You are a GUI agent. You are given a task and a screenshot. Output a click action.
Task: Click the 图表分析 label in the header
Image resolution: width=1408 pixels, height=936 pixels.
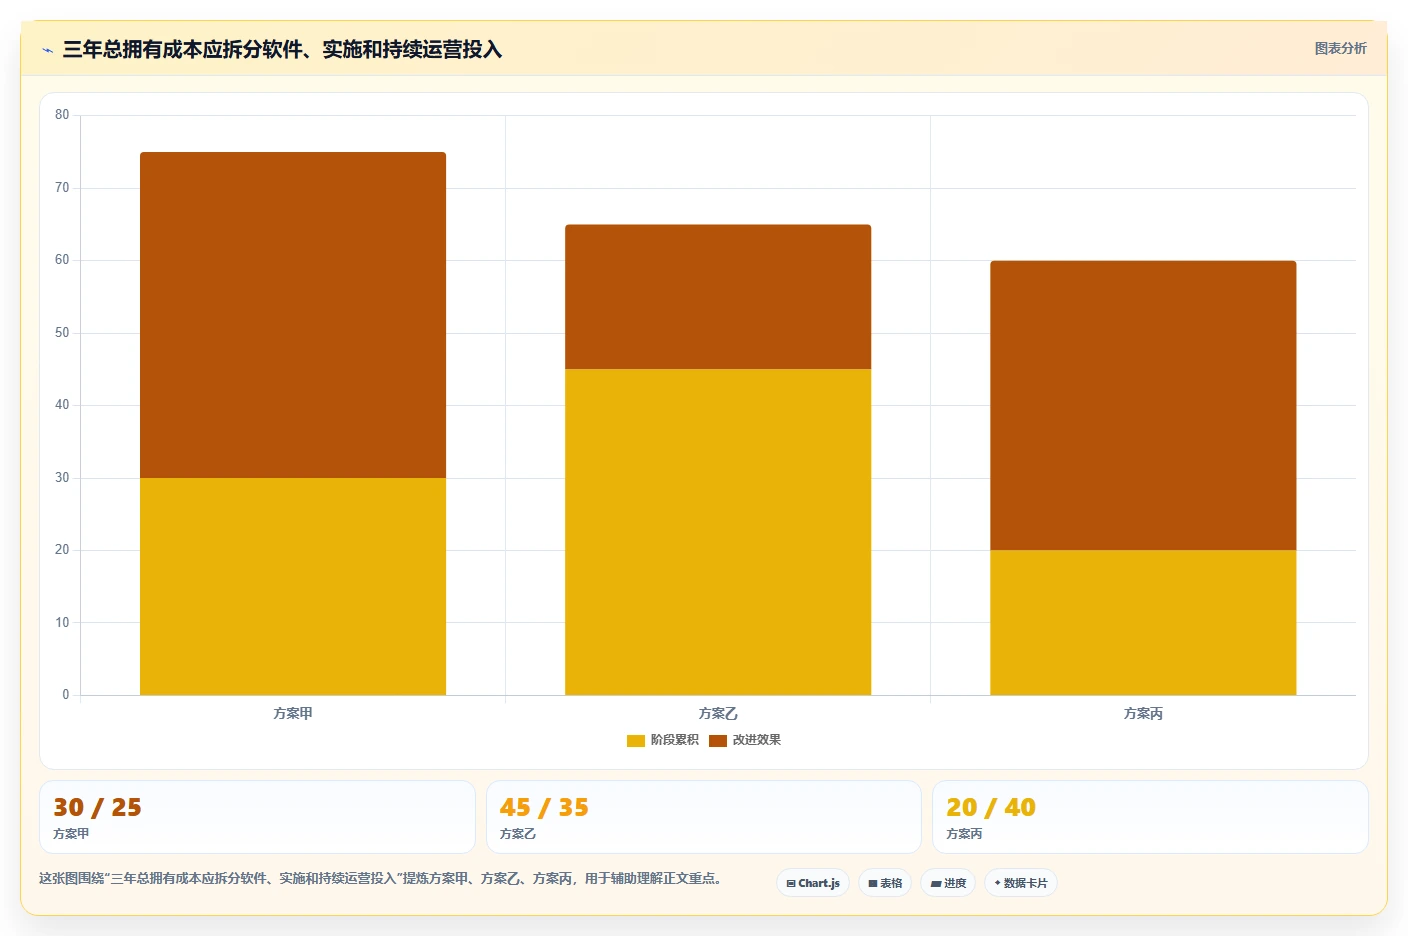click(x=1340, y=48)
